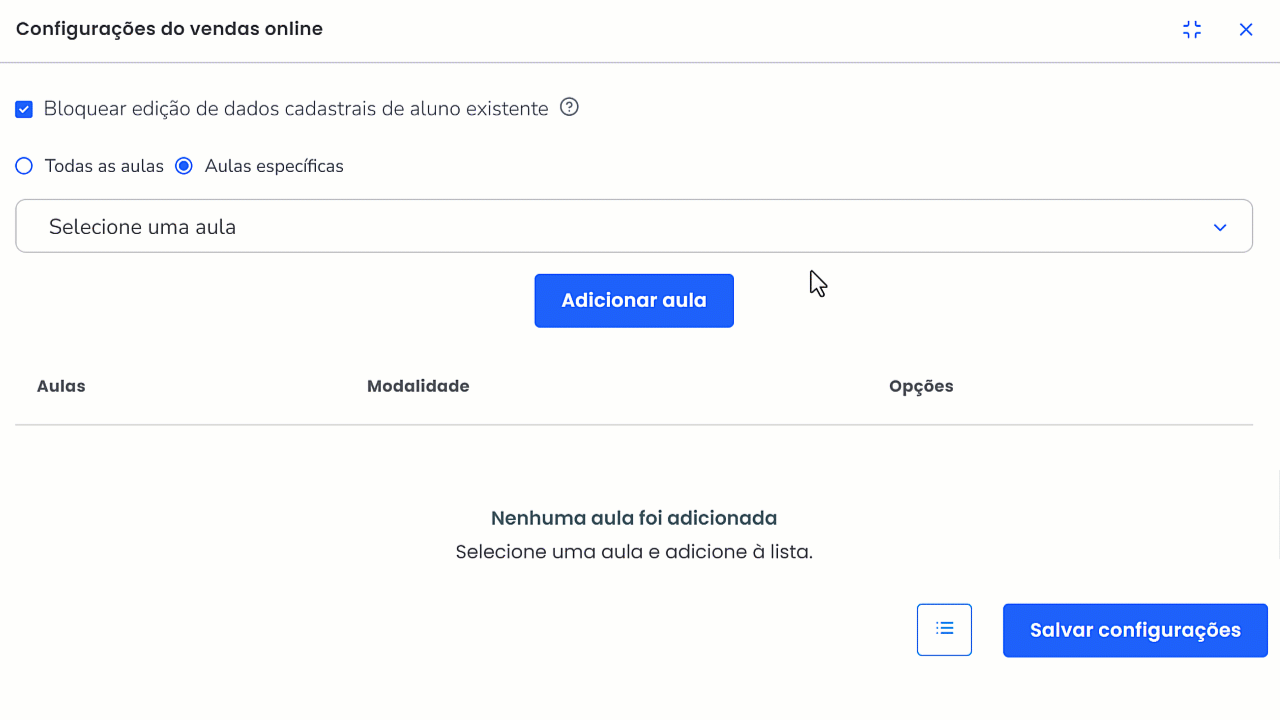The height and width of the screenshot is (720, 1280).
Task: Select the Todas as aulas radio button
Action: pos(24,166)
